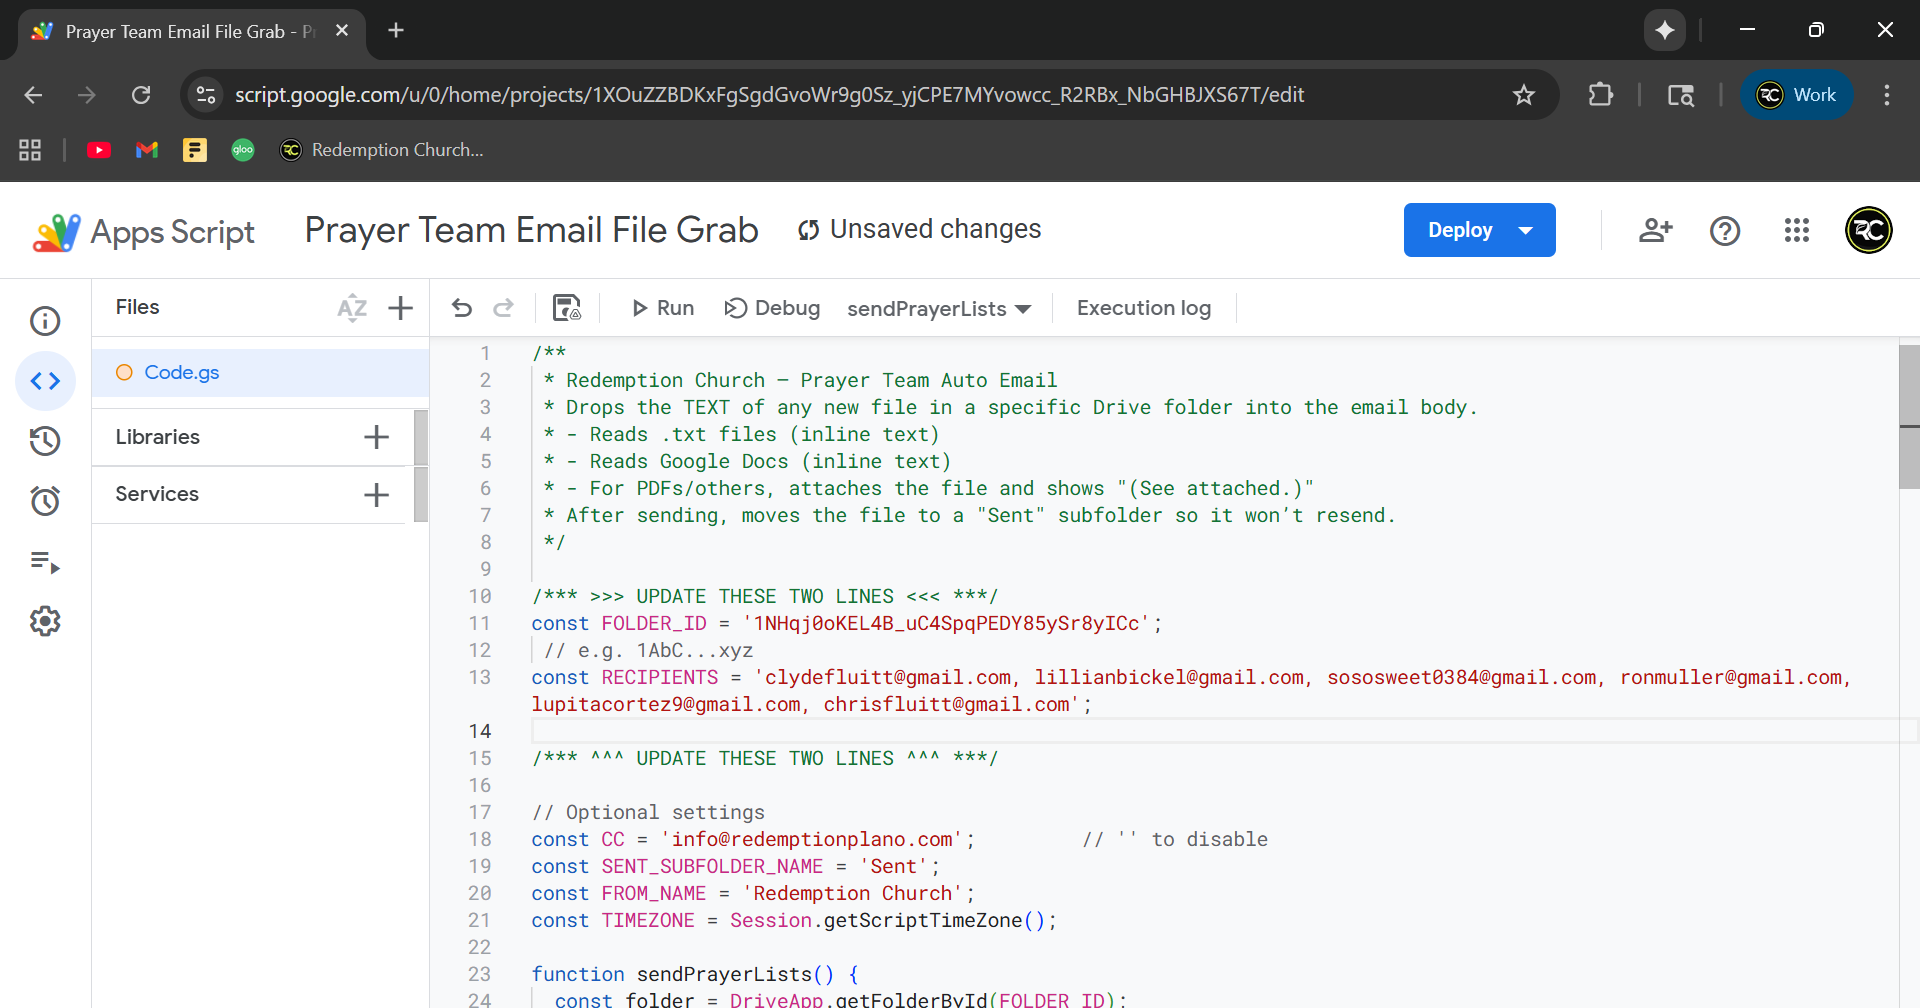Open the Overview info icon in sidebar
Screen dimensions: 1920x1008
pyautogui.click(x=45, y=321)
